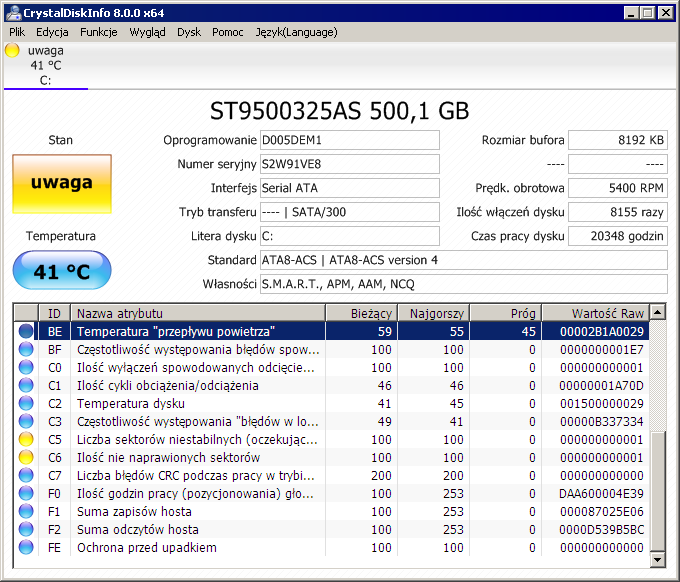Click status dot of BE attribute row
The height and width of the screenshot is (582, 680).
point(26,331)
